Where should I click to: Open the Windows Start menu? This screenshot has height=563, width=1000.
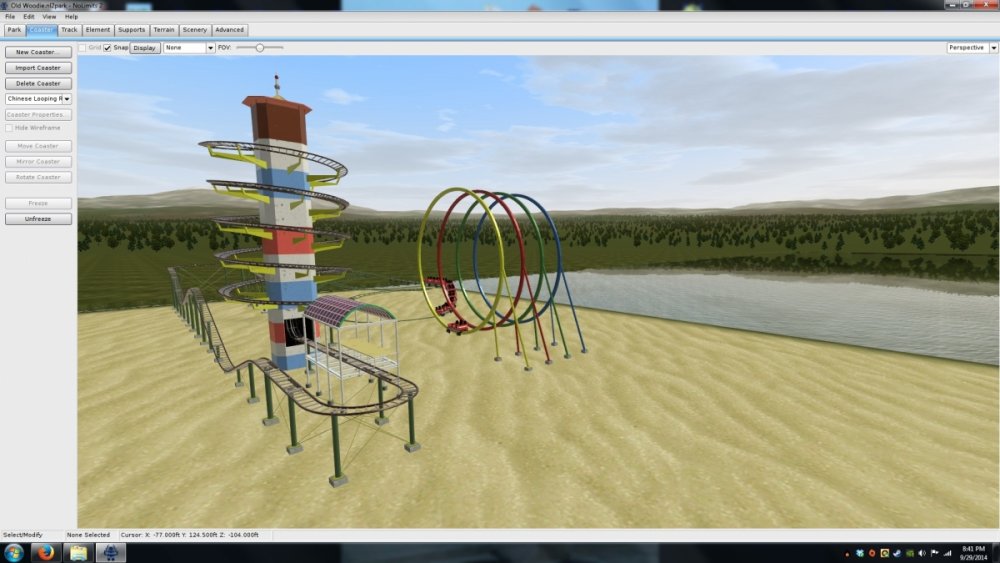[x=14, y=552]
